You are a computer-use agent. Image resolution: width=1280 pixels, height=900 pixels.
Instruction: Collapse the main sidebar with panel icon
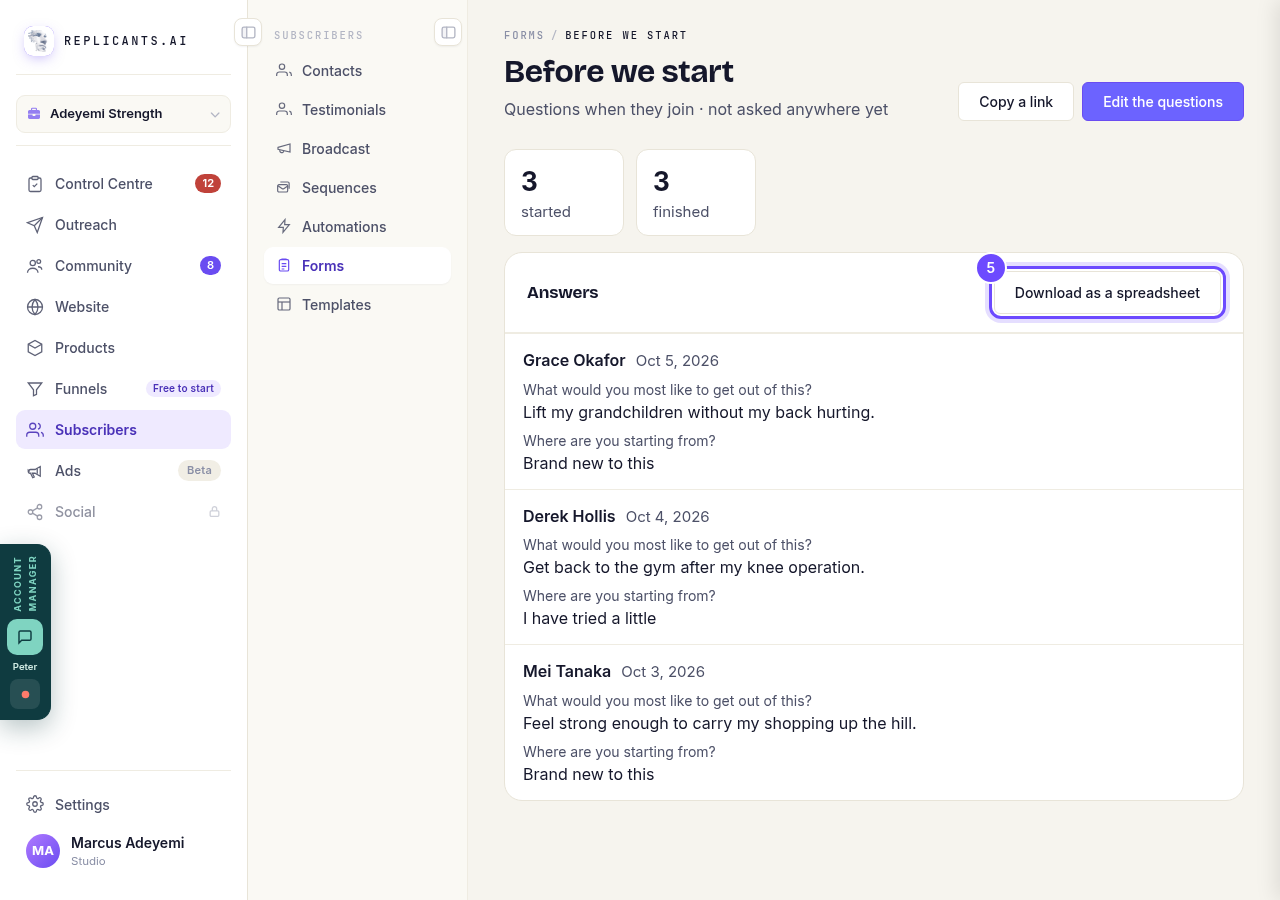[x=248, y=33]
